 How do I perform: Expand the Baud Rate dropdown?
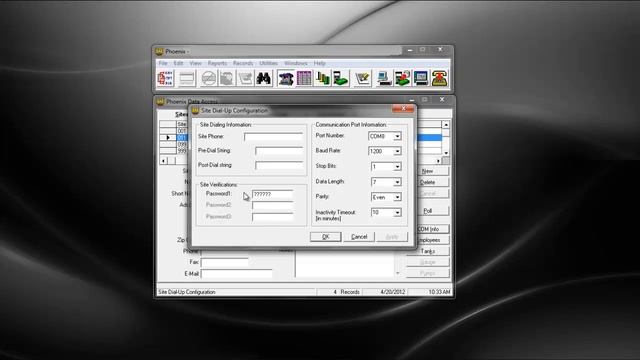(x=397, y=151)
